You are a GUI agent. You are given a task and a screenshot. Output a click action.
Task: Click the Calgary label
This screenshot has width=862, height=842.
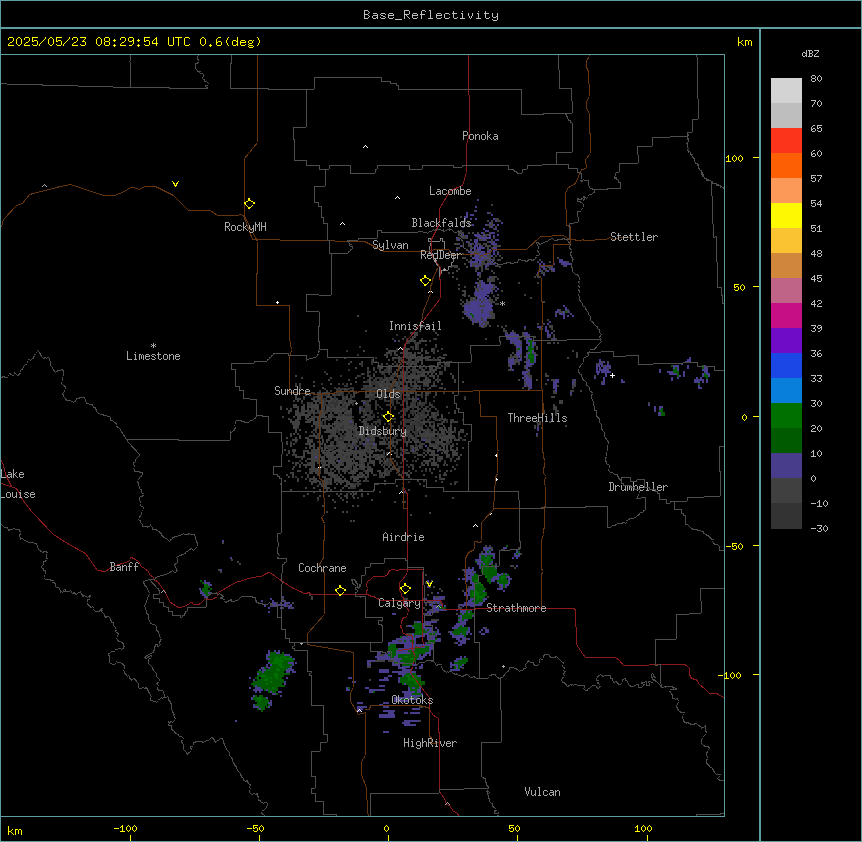point(399,603)
